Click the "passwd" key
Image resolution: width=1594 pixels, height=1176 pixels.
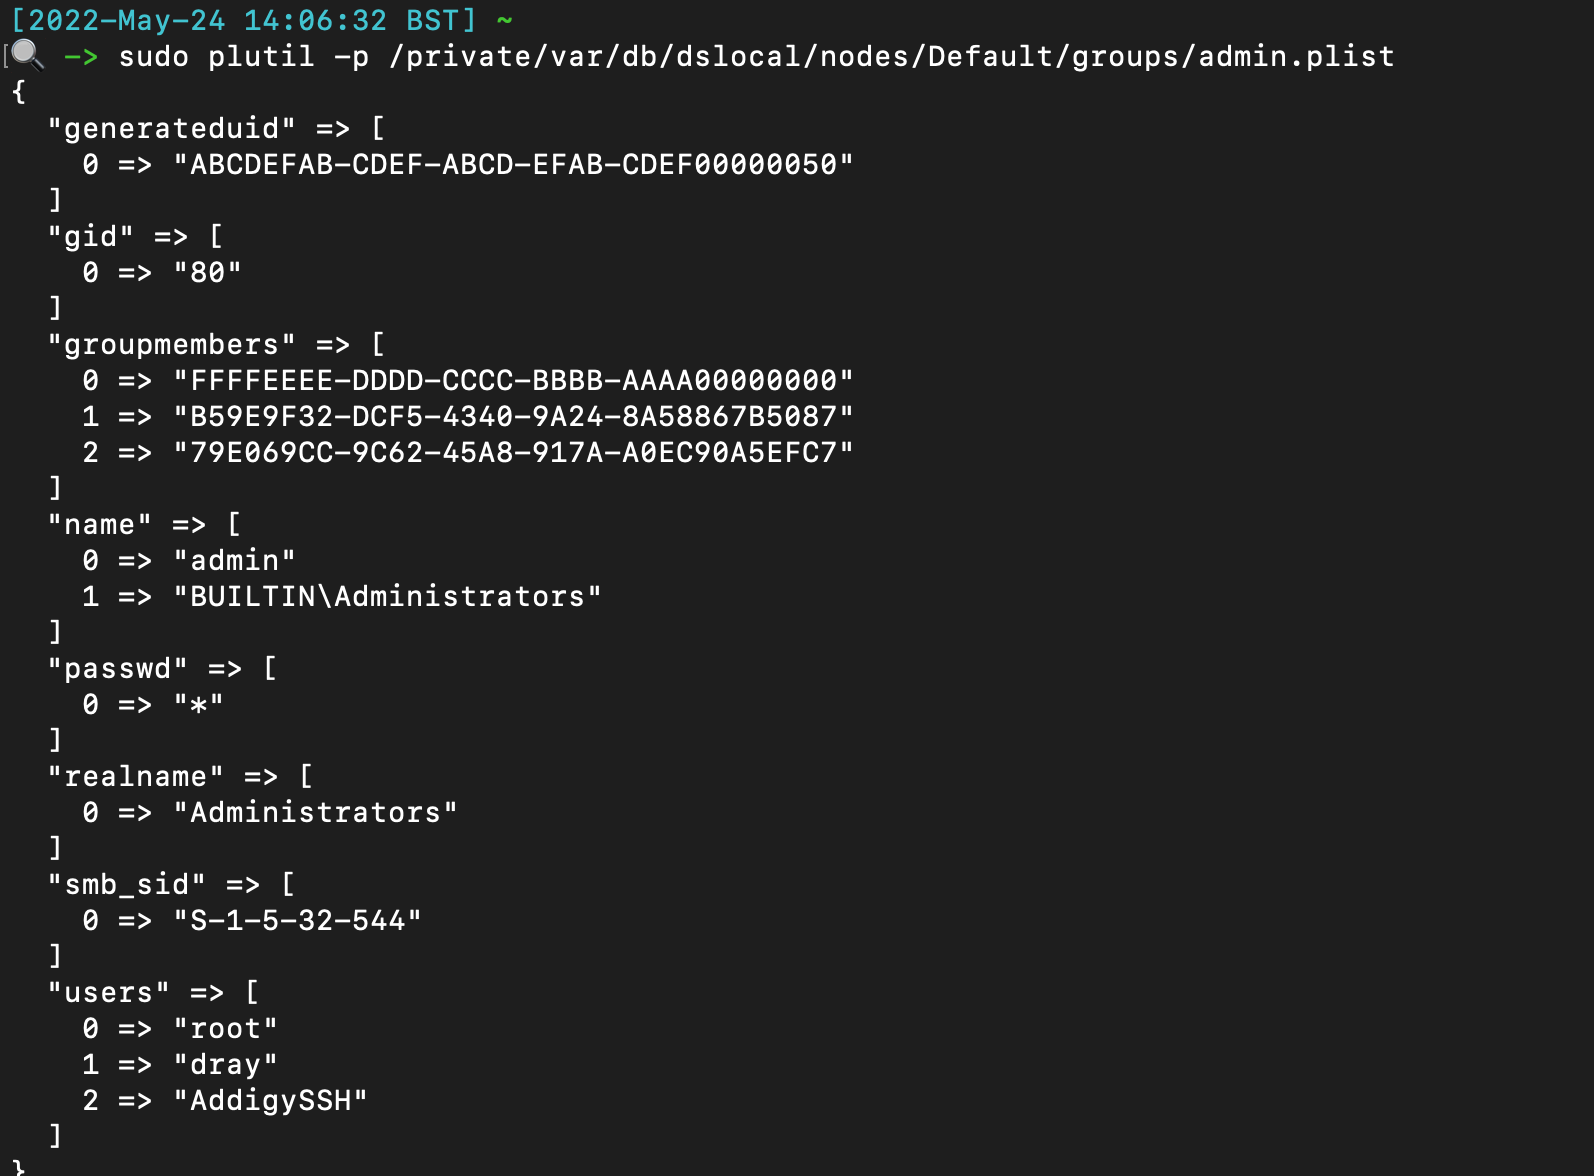(117, 668)
